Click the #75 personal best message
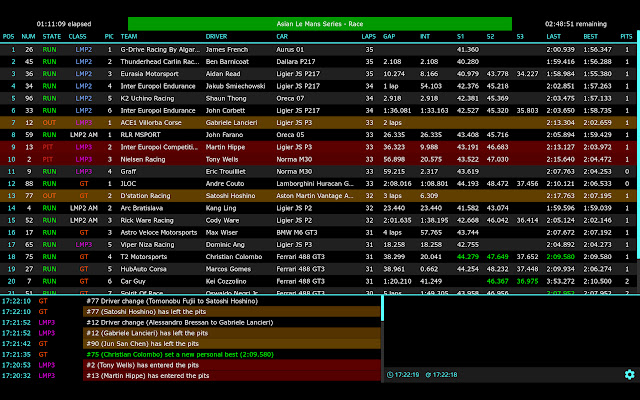The width and height of the screenshot is (640, 400). [180, 354]
